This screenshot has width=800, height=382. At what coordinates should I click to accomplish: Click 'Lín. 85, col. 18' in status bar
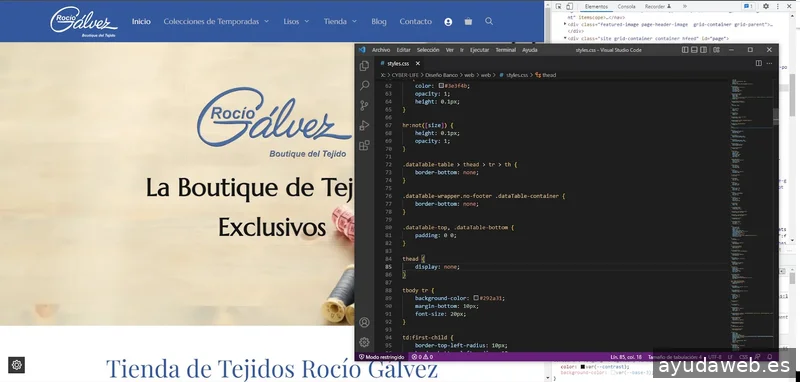tap(627, 357)
